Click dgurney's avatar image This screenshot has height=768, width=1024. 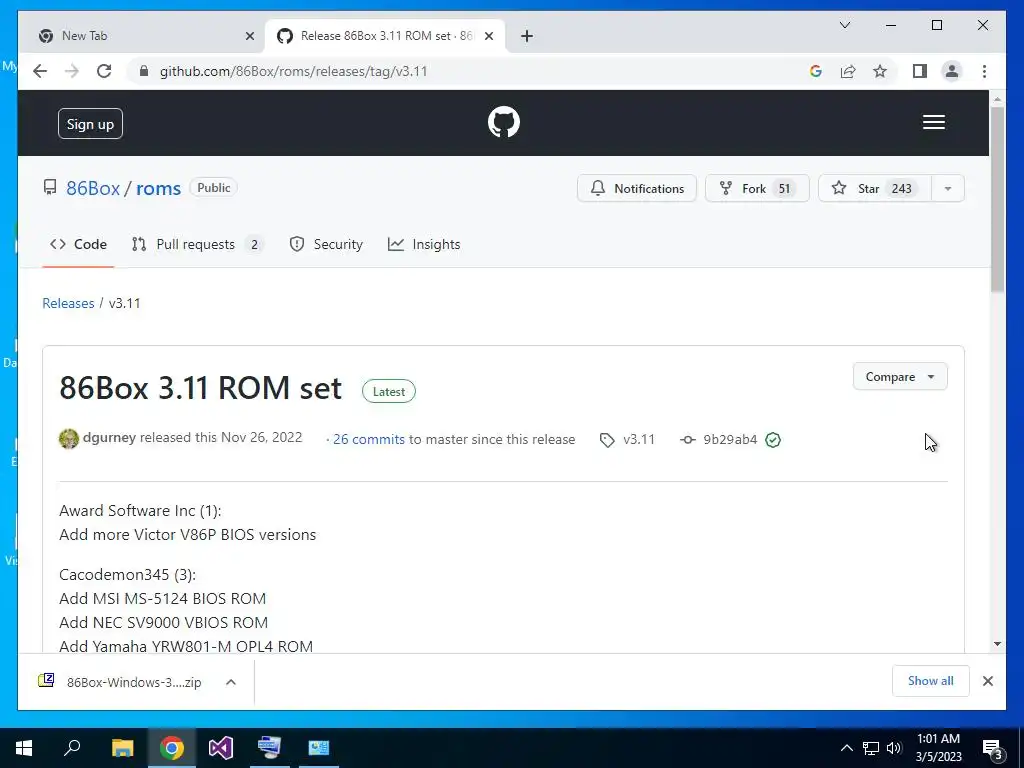tap(69, 438)
